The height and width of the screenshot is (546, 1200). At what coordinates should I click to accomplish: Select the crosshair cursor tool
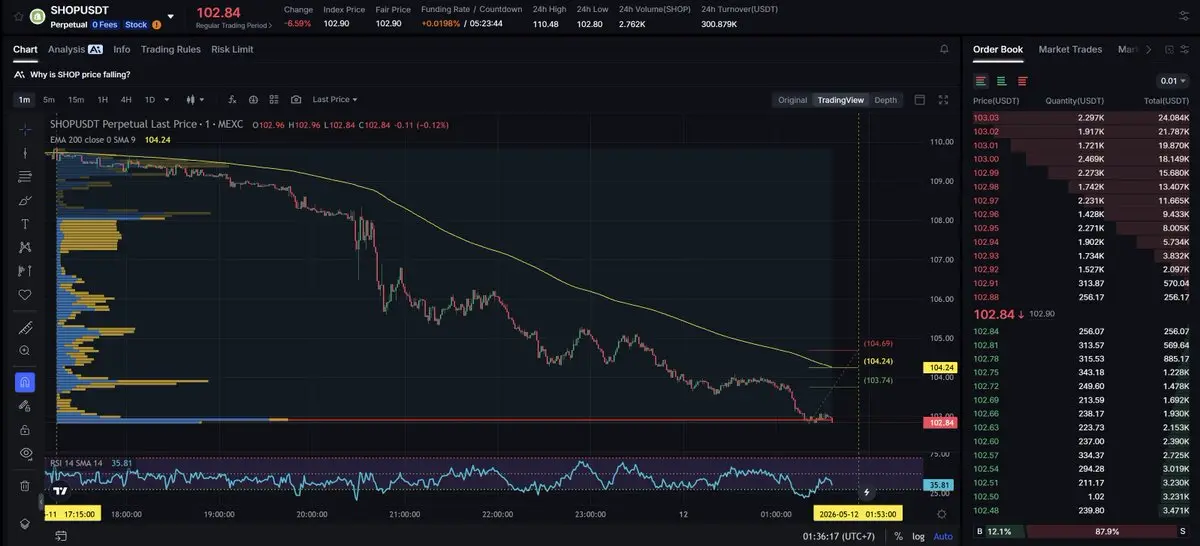tap(25, 129)
